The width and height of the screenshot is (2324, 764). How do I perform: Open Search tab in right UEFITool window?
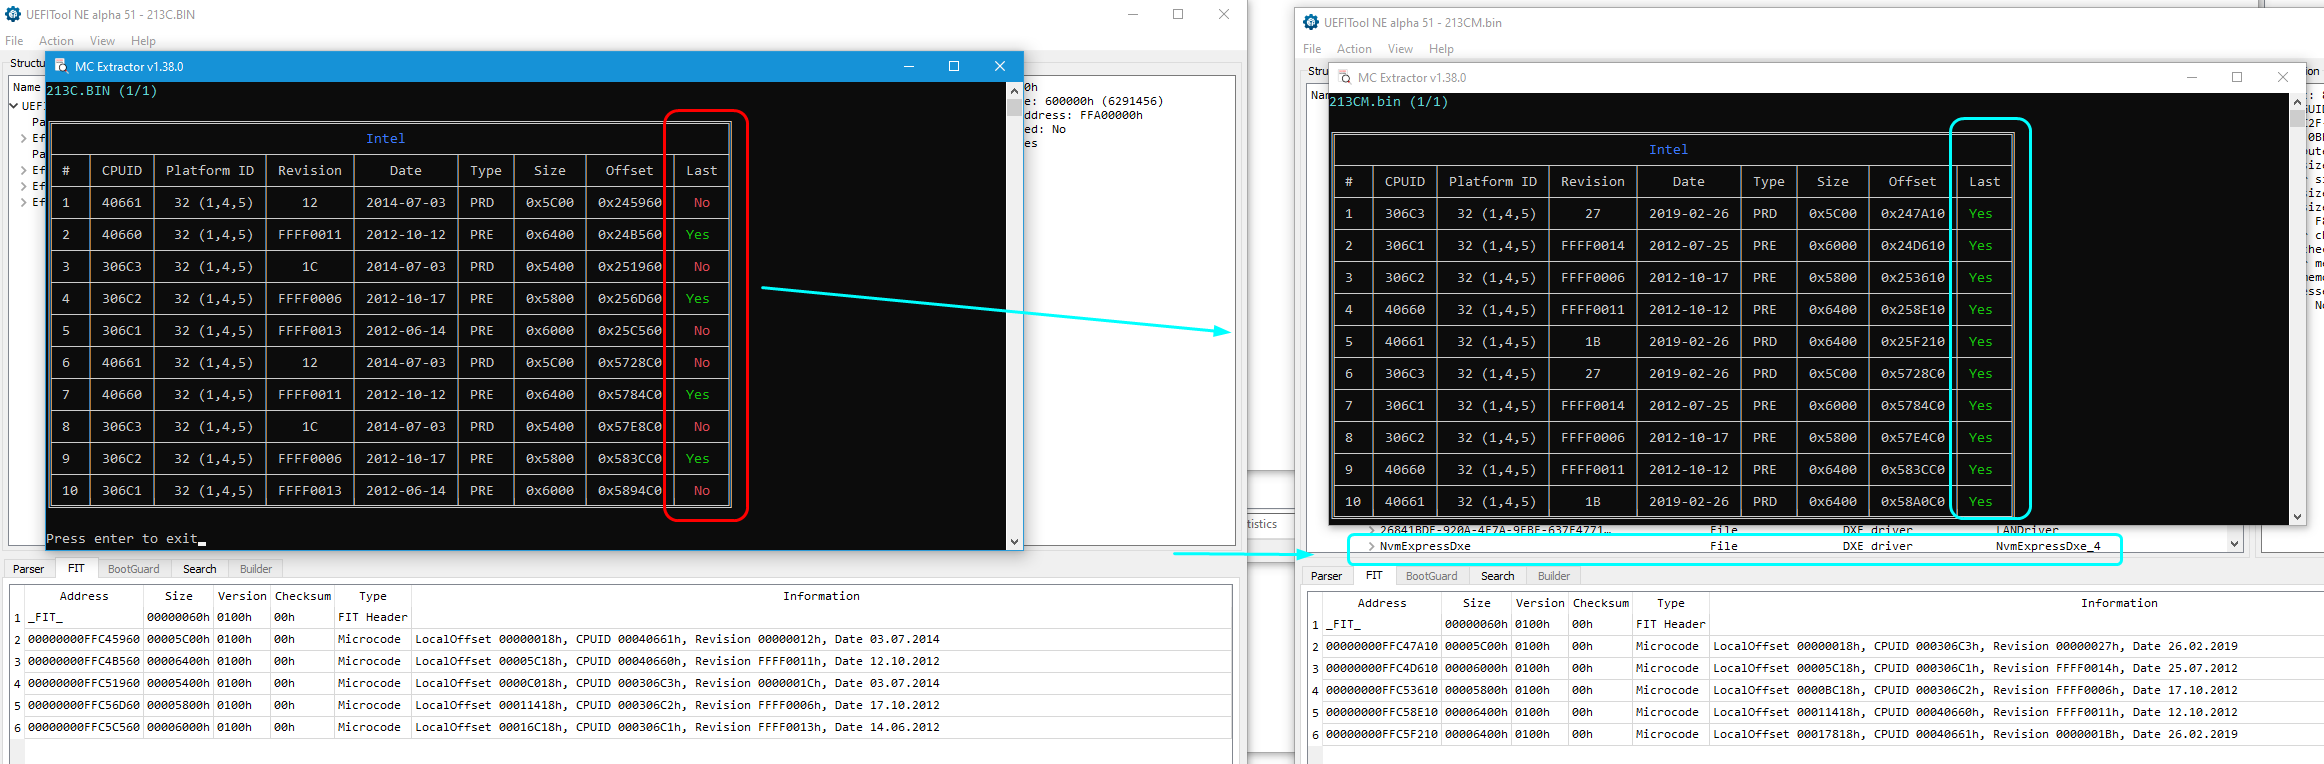click(1497, 576)
